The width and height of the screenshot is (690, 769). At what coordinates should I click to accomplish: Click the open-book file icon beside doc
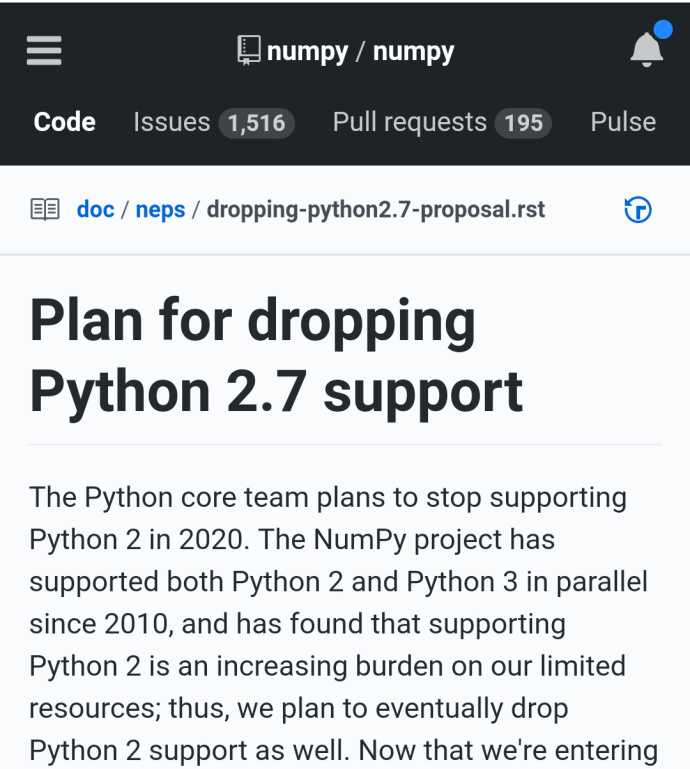45,209
